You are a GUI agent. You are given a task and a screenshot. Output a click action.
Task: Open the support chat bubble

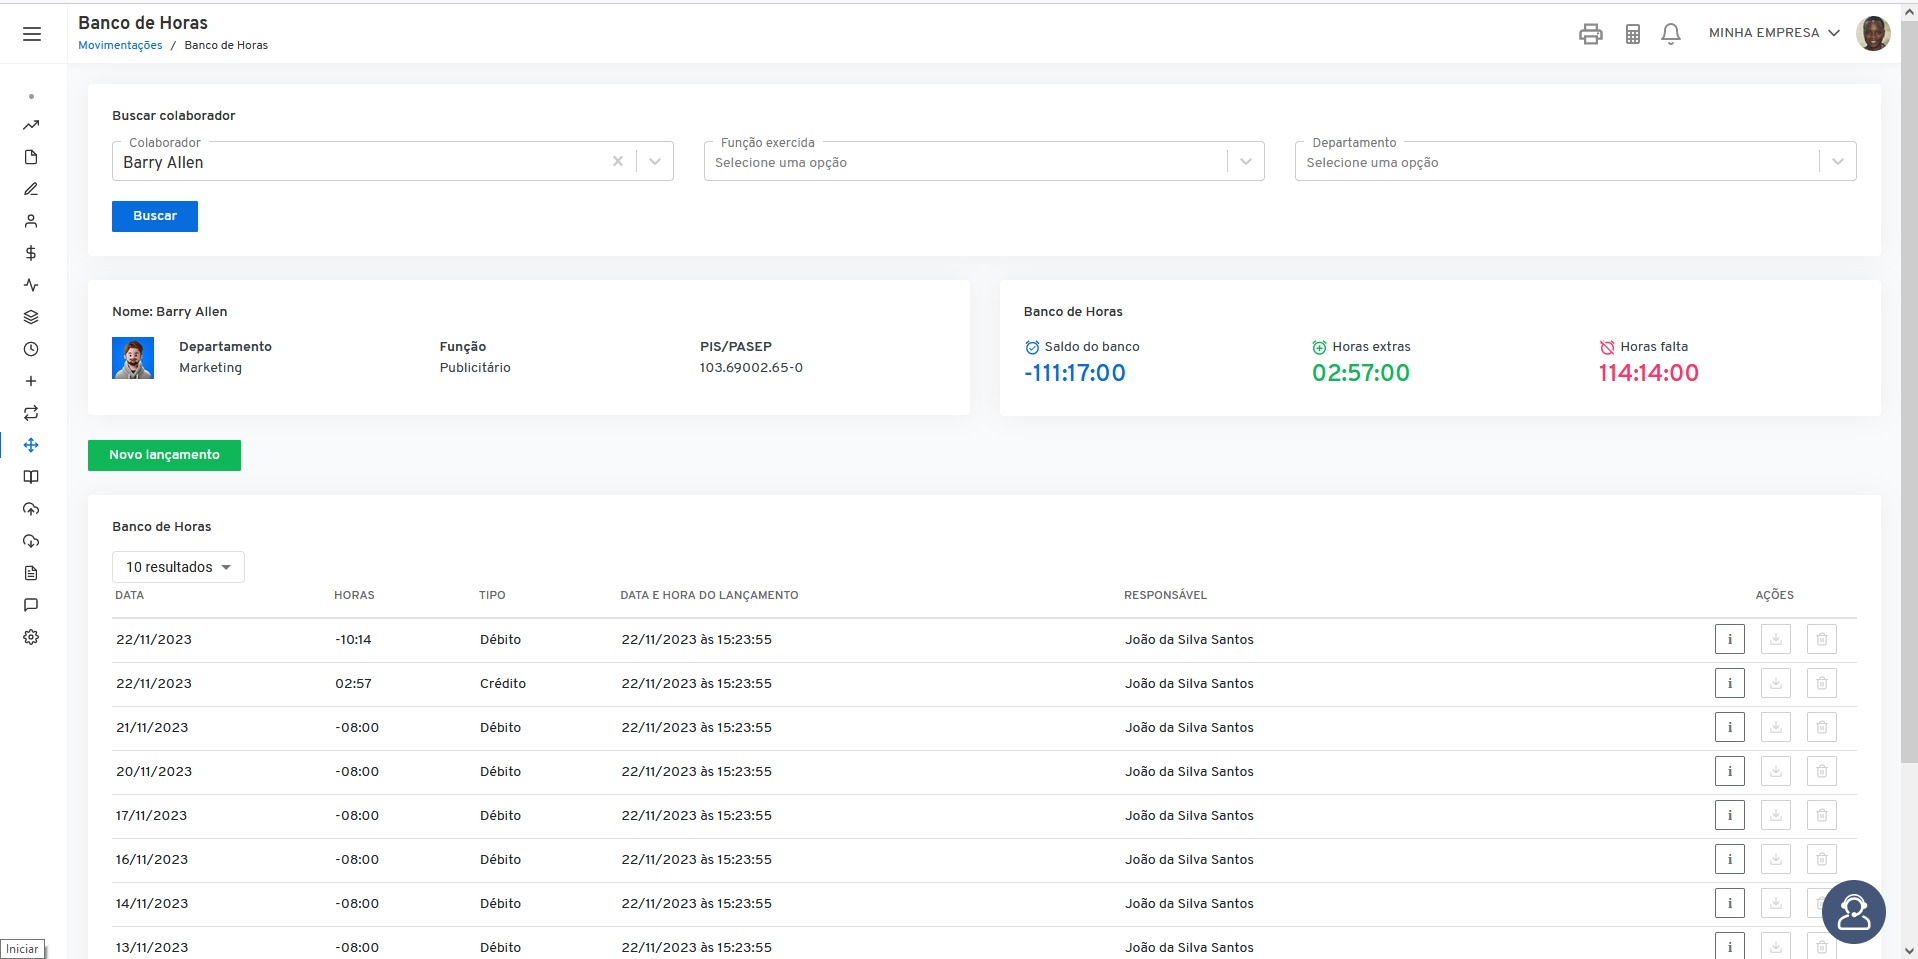(x=1853, y=912)
